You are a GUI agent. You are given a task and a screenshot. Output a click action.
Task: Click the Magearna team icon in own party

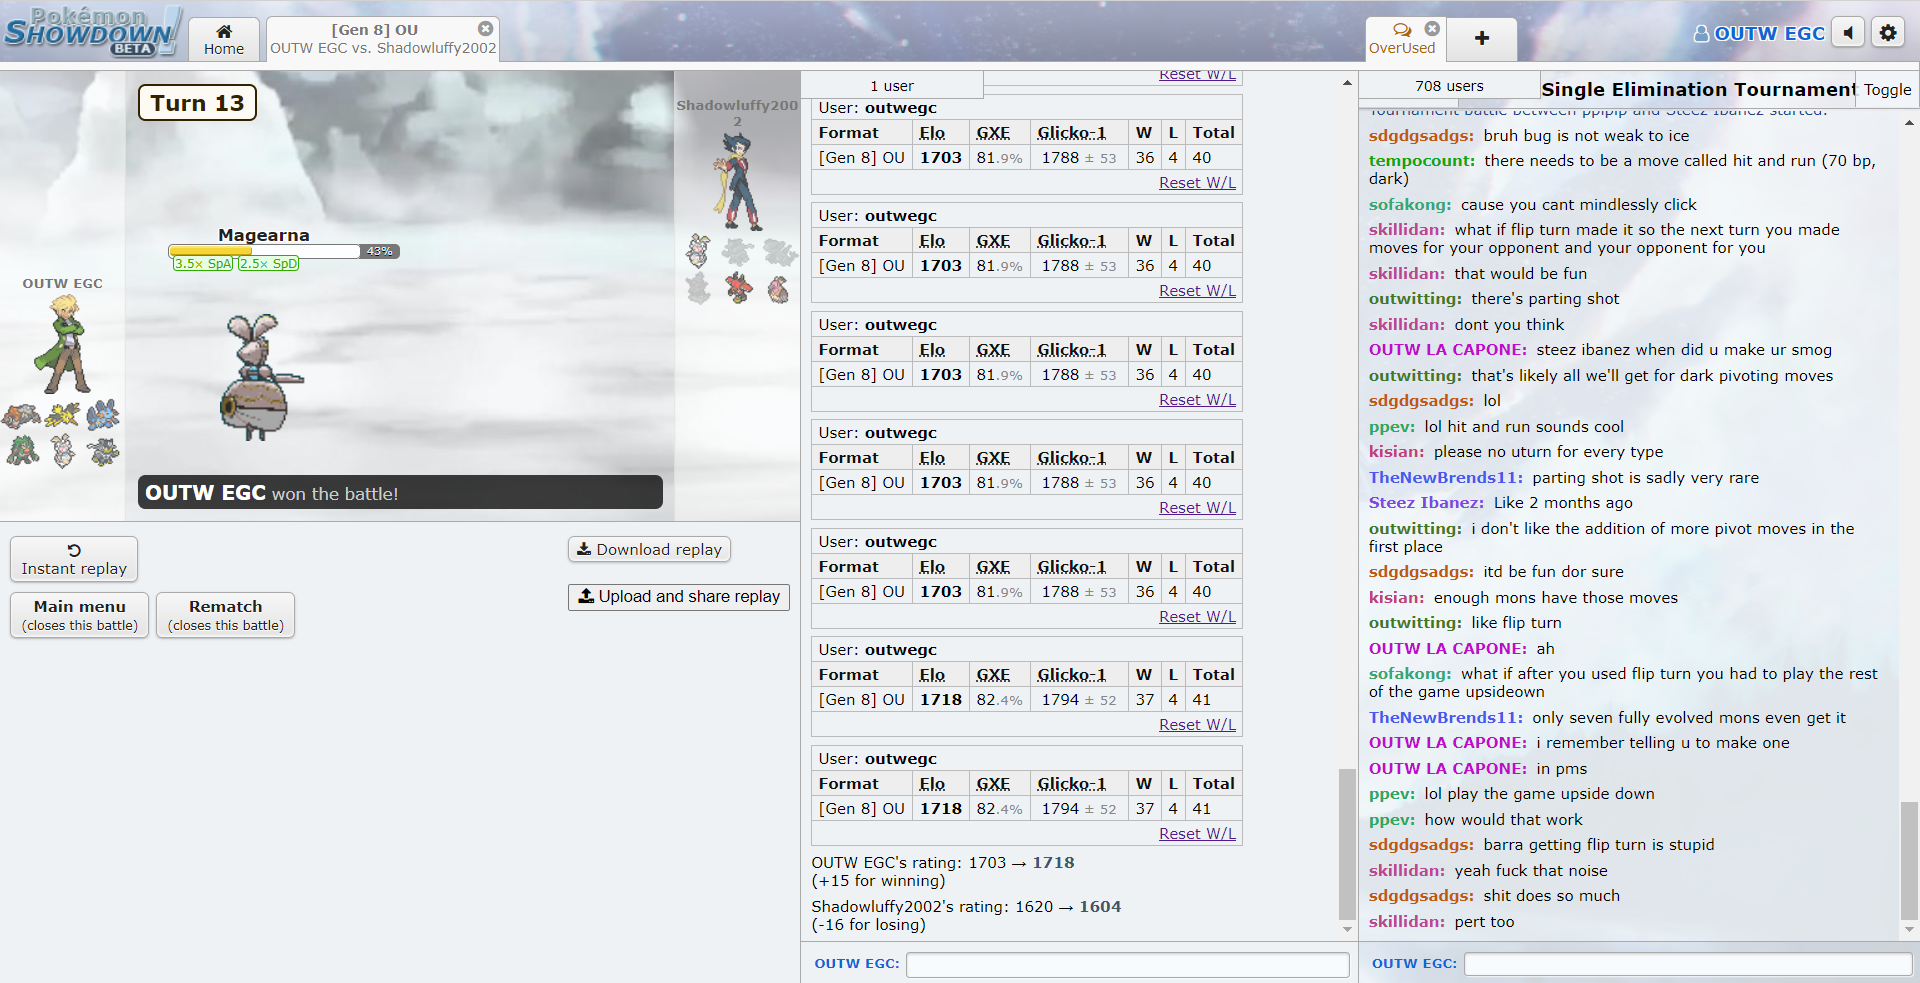point(62,451)
